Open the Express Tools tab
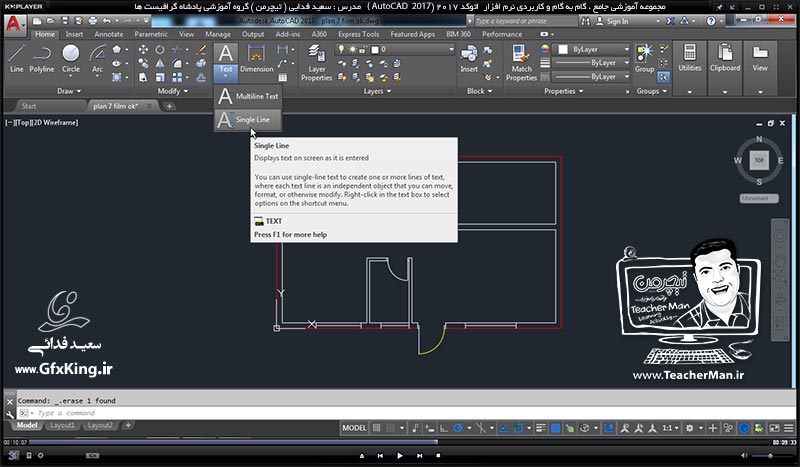This screenshot has height=467, width=800. pyautogui.click(x=359, y=34)
